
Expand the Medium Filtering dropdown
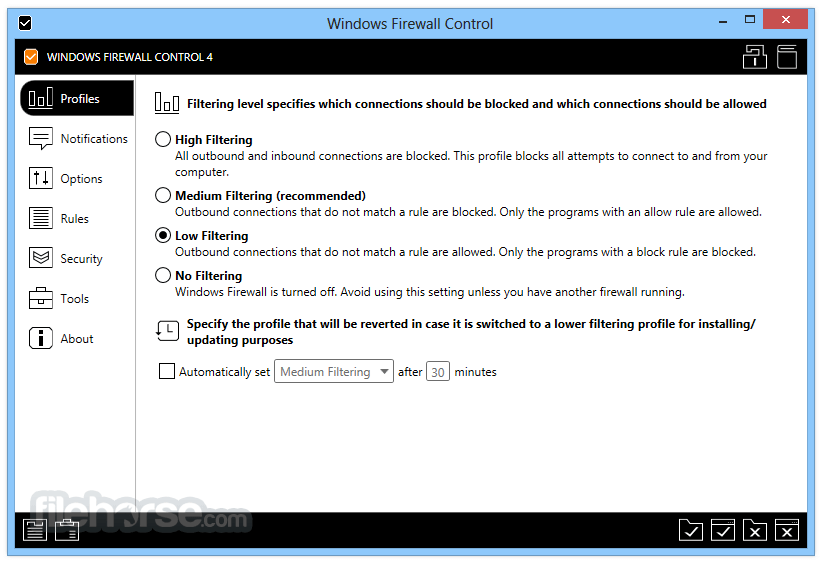(334, 371)
